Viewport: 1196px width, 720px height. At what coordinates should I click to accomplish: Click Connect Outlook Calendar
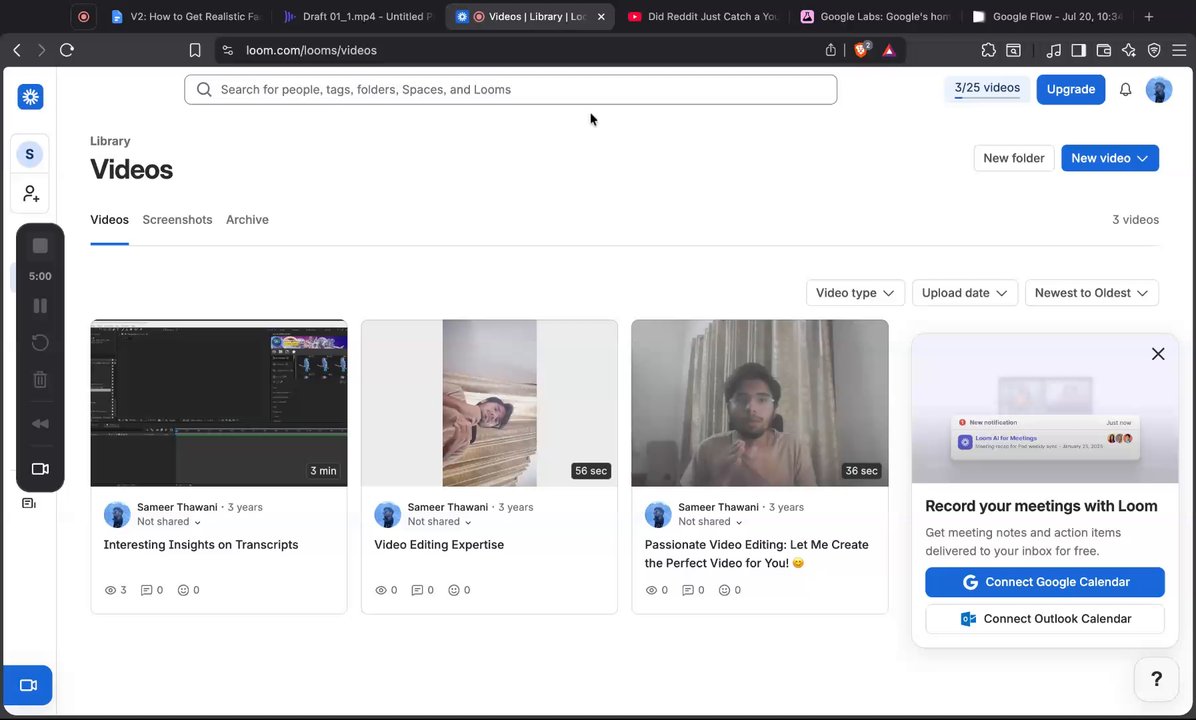coord(1044,619)
